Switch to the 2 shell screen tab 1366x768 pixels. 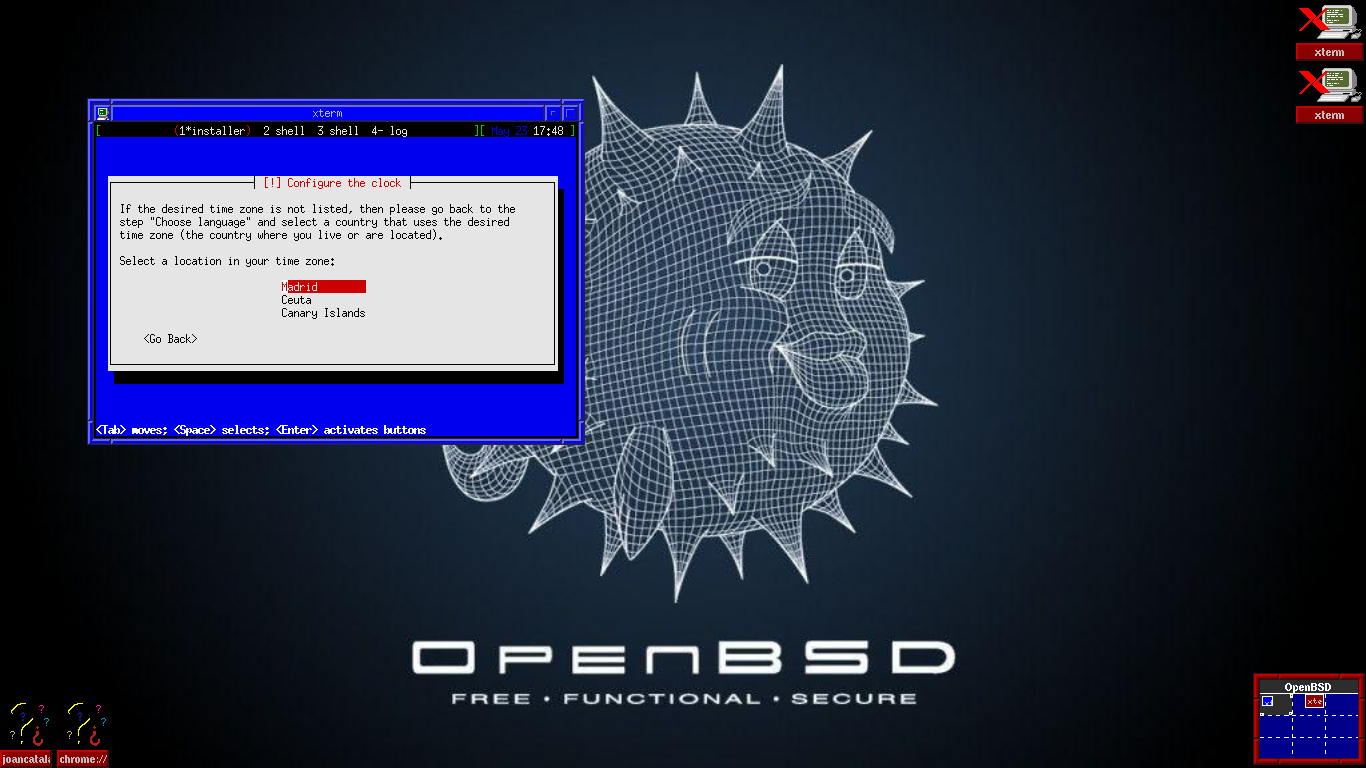[284, 131]
